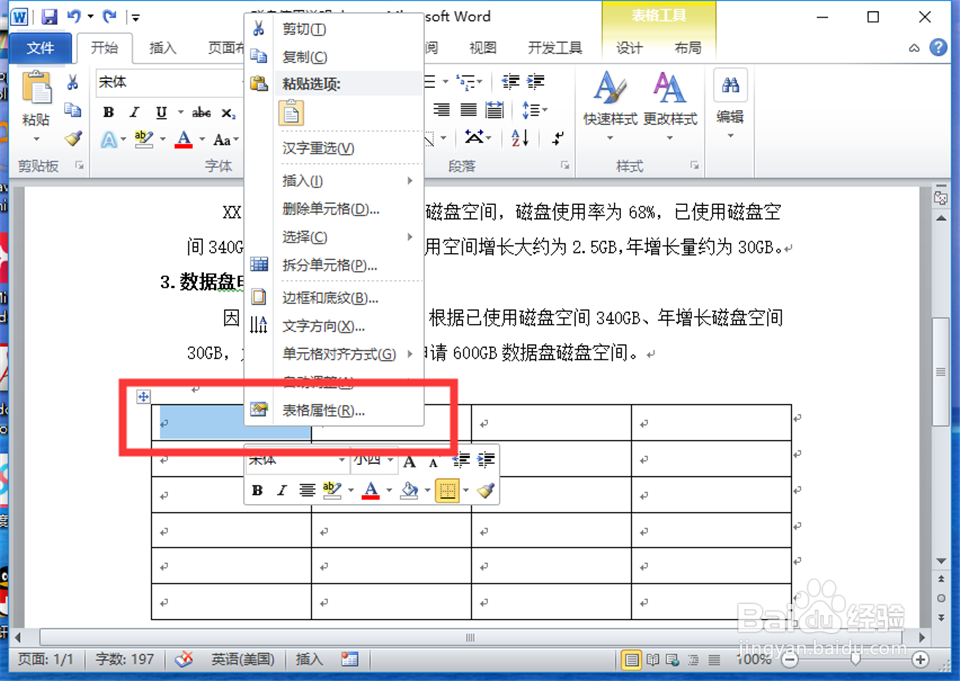This screenshot has height=681, width=960.
Task: Toggle bold on the mini toolbar
Action: [256, 490]
